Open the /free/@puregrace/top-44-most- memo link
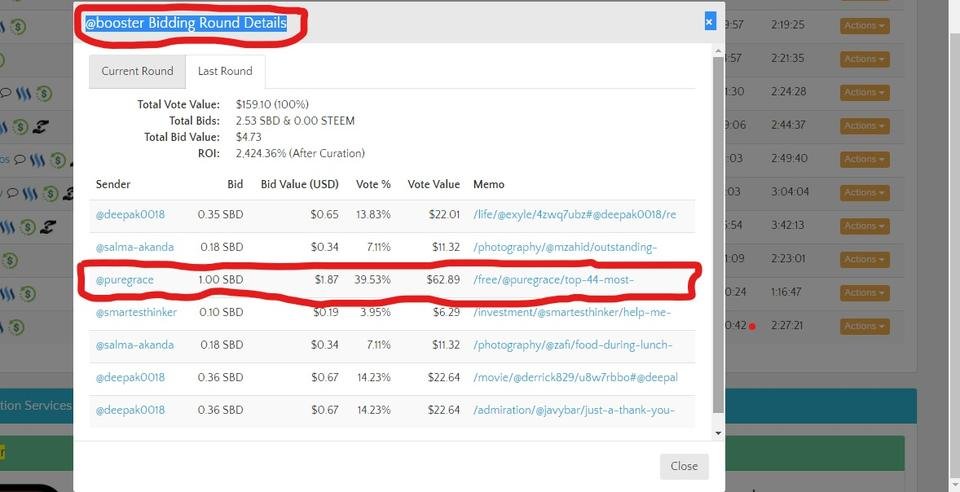The width and height of the screenshot is (960, 492). tap(553, 280)
